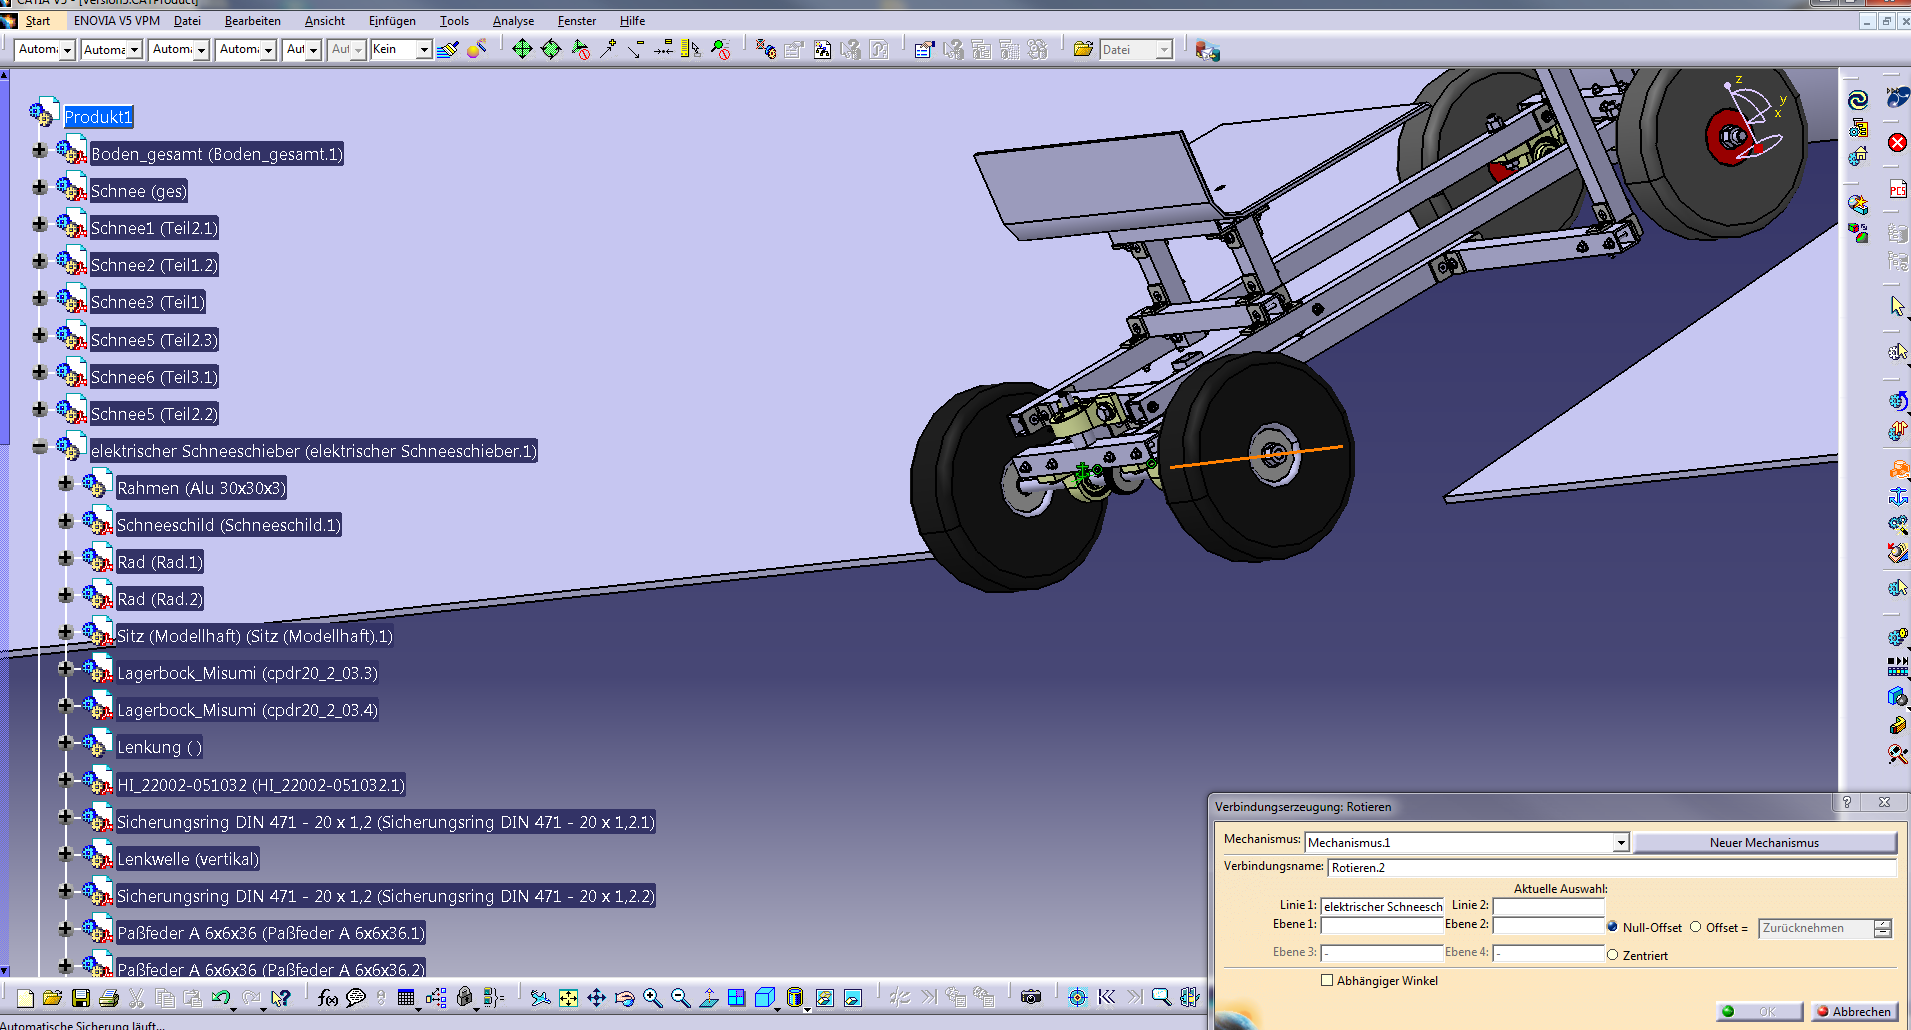Click the help question mark in dialog title
This screenshot has height=1030, width=1911.
pos(1846,802)
